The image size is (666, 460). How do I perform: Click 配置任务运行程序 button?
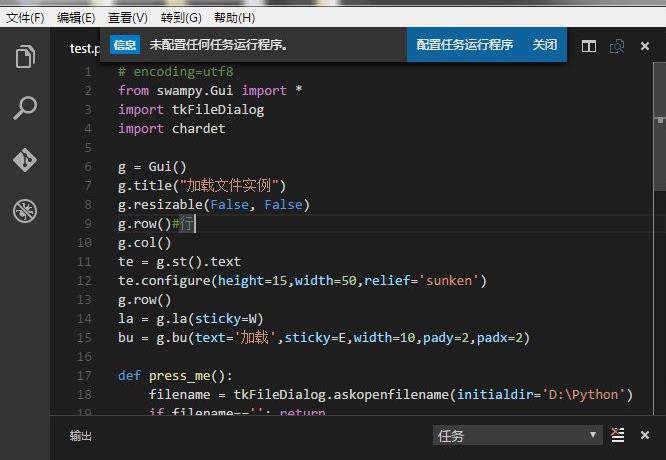coord(465,45)
